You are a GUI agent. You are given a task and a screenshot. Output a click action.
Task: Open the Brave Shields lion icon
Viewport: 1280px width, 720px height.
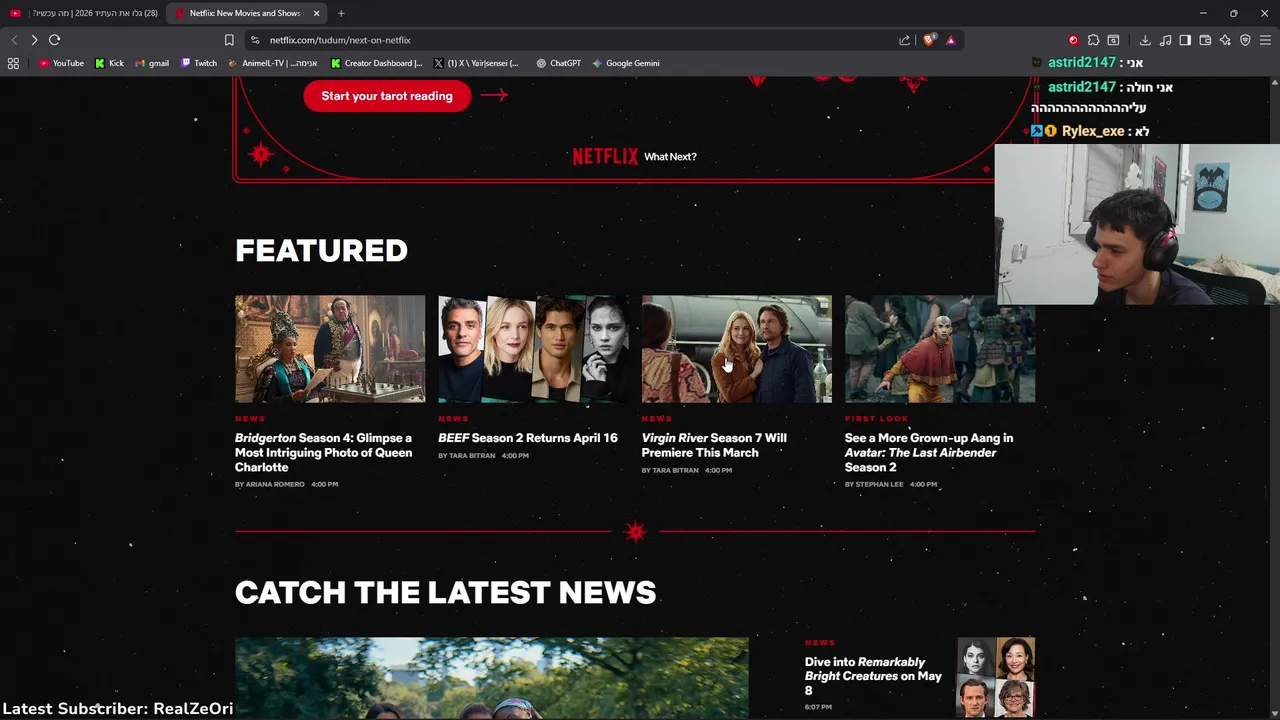point(929,40)
